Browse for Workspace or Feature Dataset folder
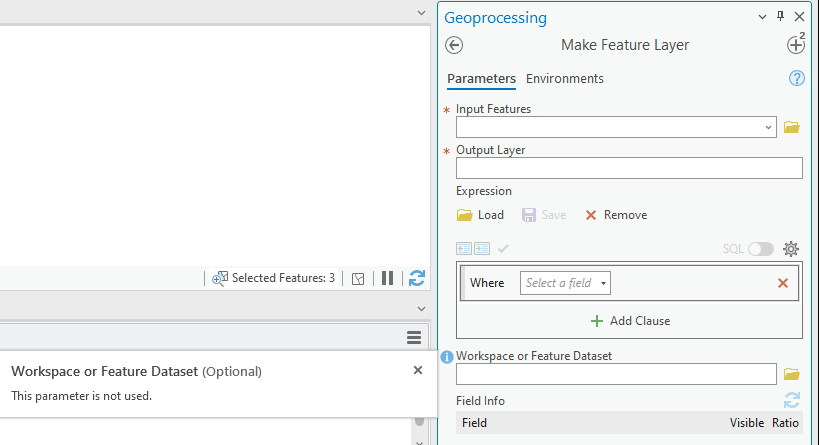Screen dimensions: 819x445 (792, 374)
